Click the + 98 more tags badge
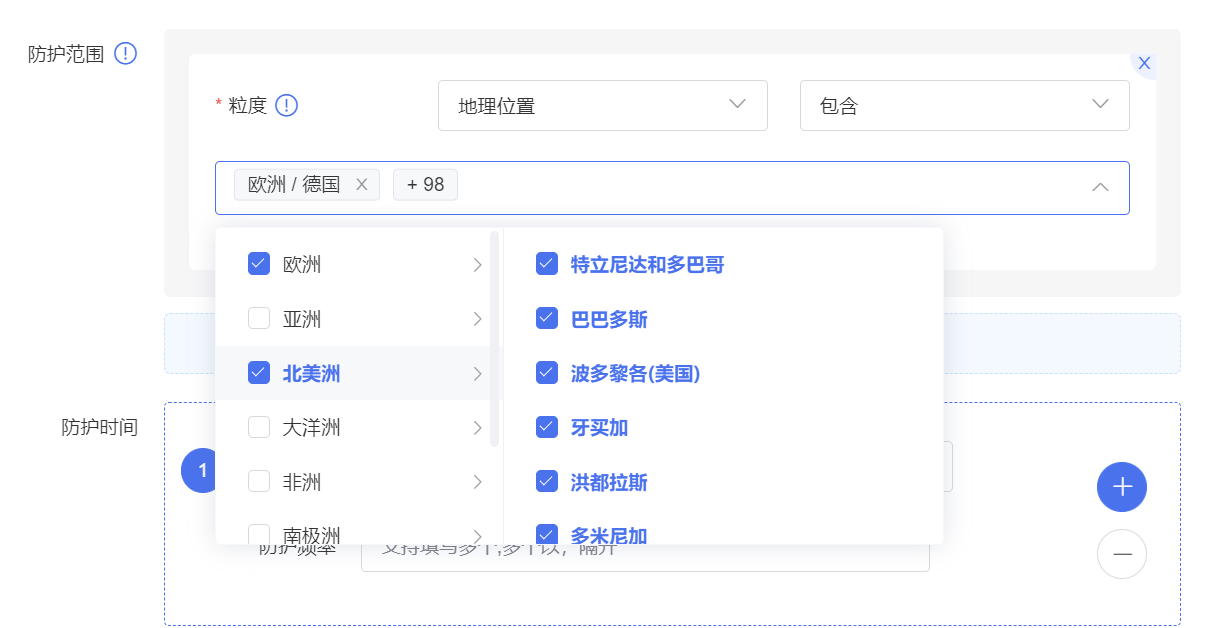 (425, 185)
